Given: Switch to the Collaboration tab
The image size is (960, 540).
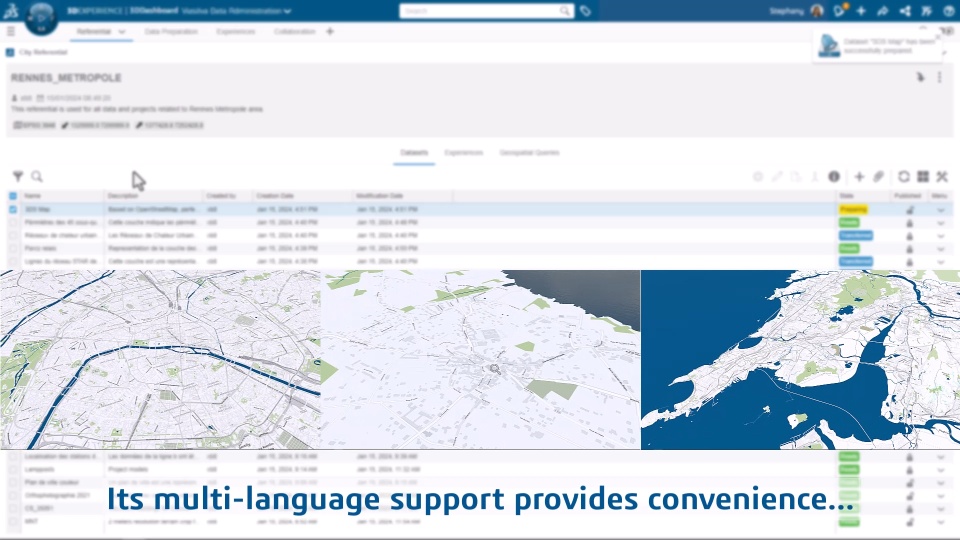Looking at the screenshot, I should [294, 31].
